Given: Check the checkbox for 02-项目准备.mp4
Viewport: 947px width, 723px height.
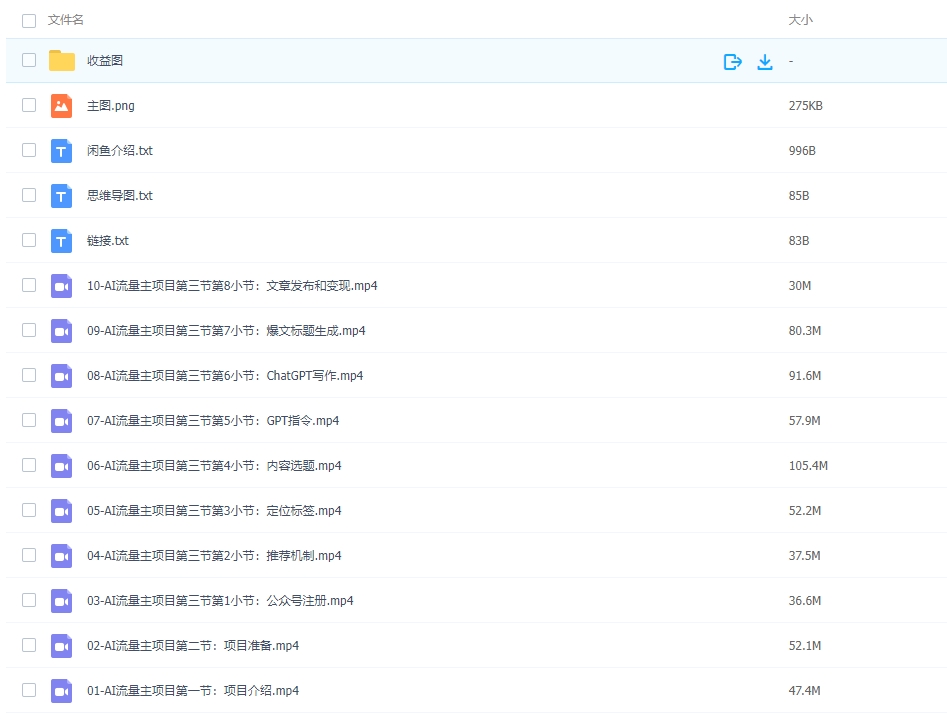Looking at the screenshot, I should [x=28, y=645].
